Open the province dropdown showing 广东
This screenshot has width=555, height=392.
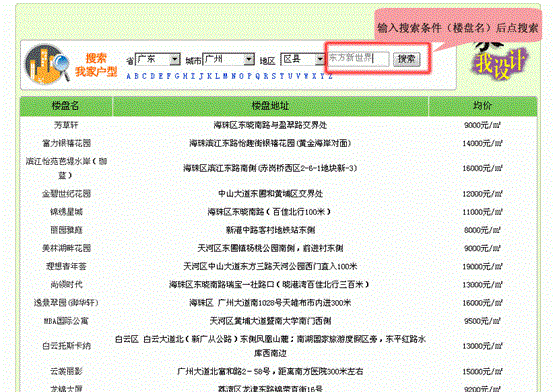click(x=158, y=59)
